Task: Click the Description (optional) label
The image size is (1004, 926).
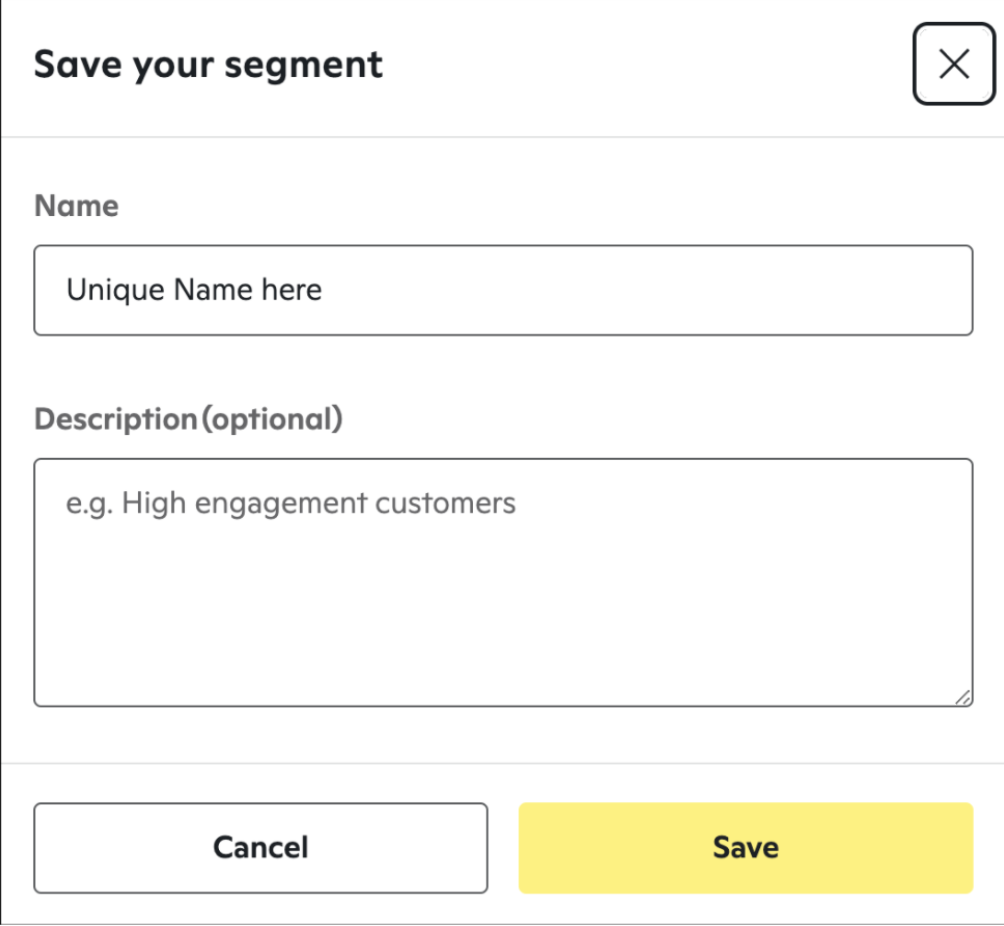Action: [x=190, y=418]
